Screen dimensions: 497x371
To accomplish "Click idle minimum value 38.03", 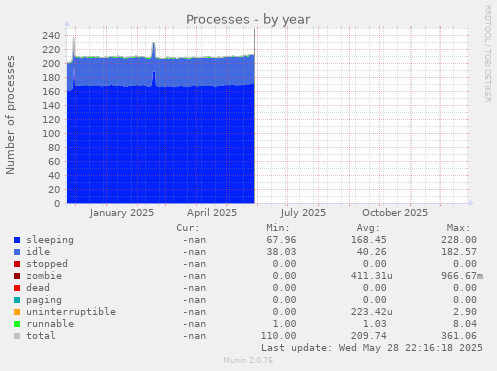I will pyautogui.click(x=281, y=252).
